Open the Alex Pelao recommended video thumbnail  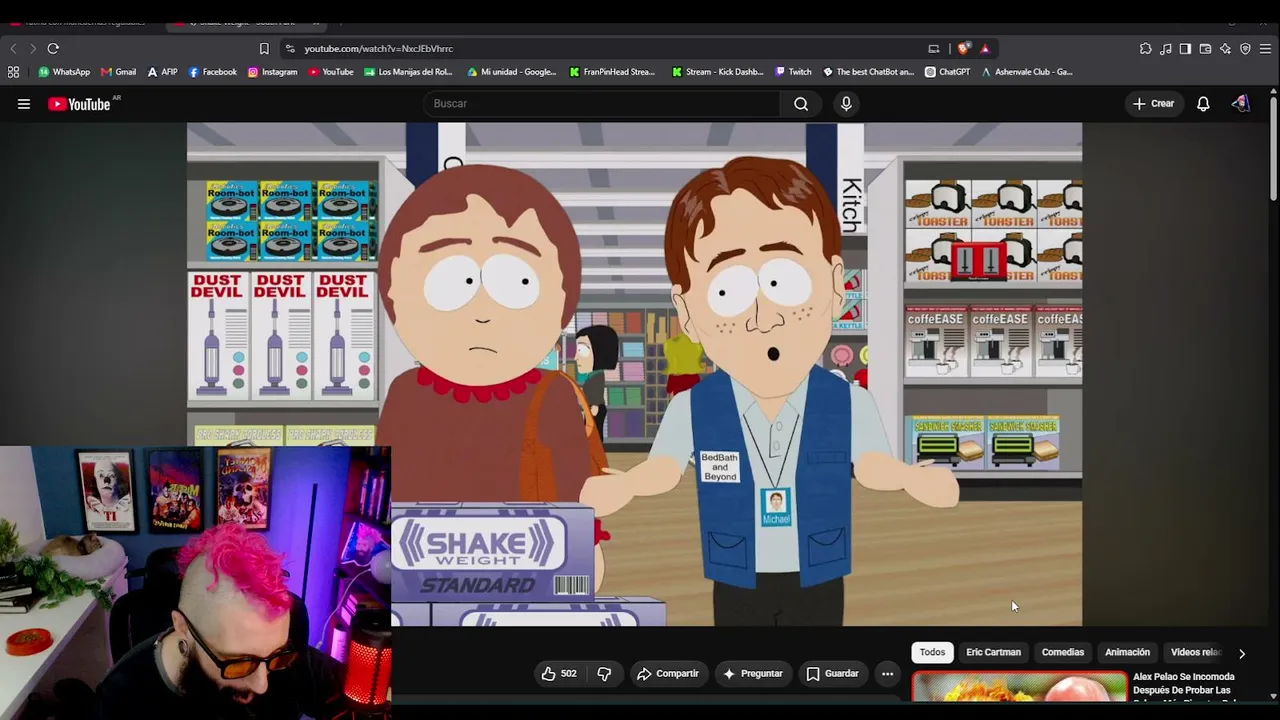[1019, 688]
